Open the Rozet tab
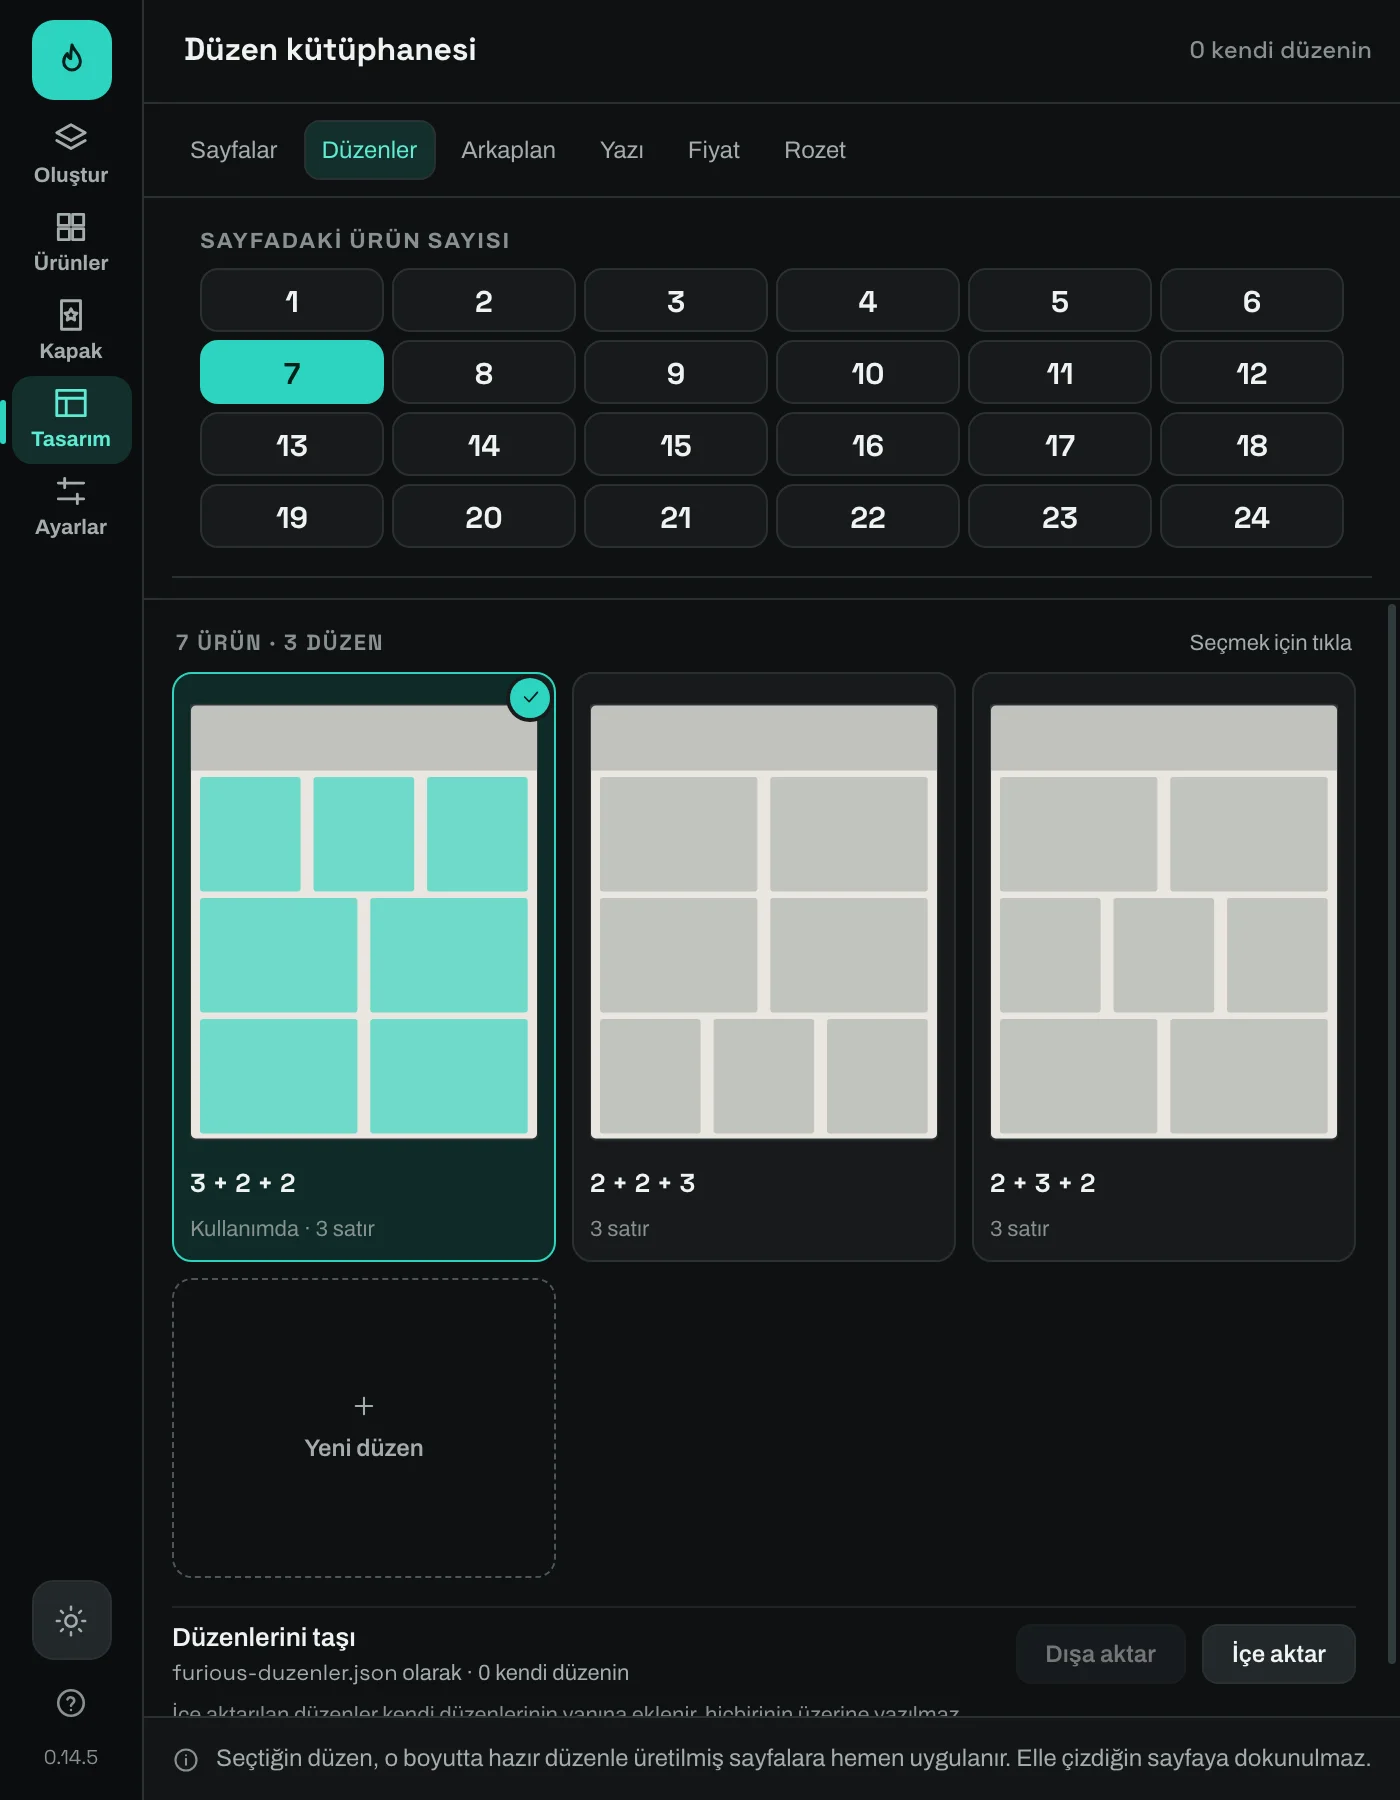 click(815, 150)
